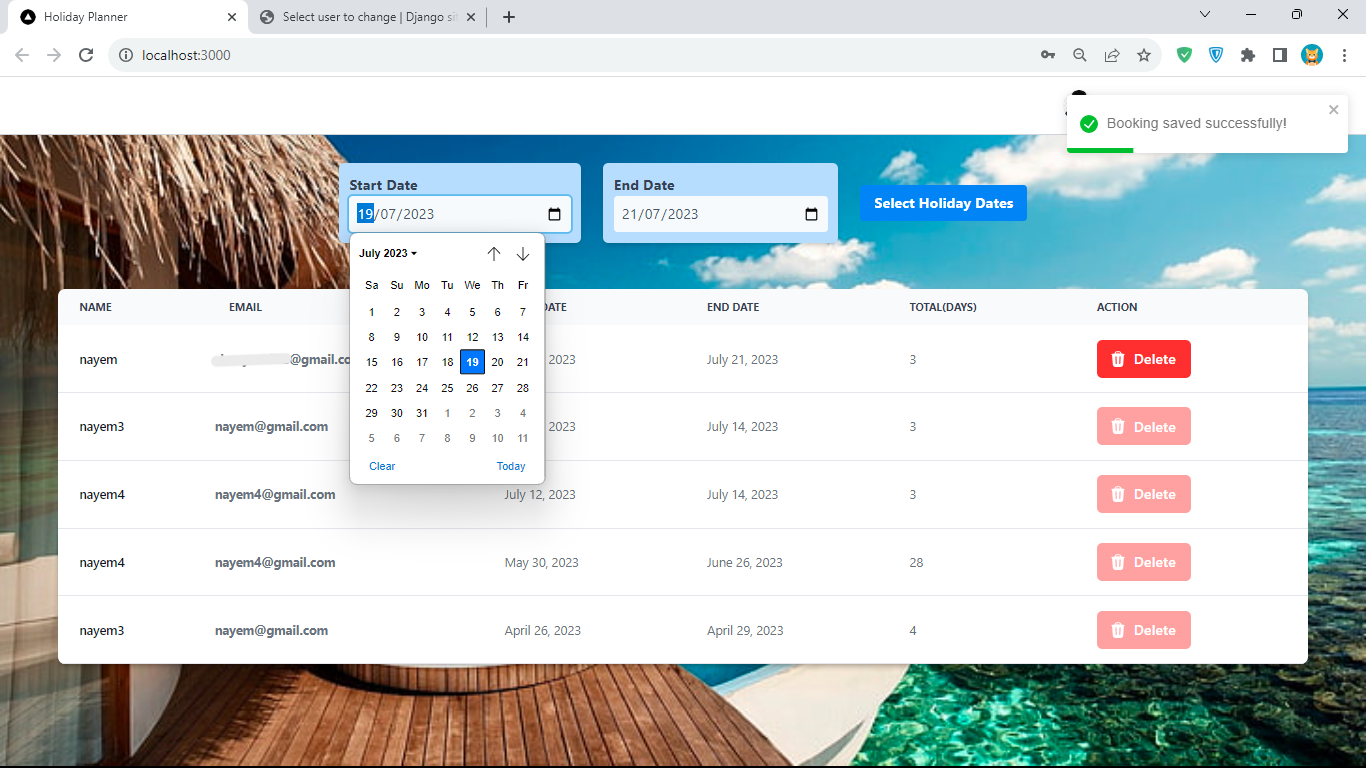The width and height of the screenshot is (1366, 768).
Task: Click the ACTION column header
Action: pos(1117,307)
